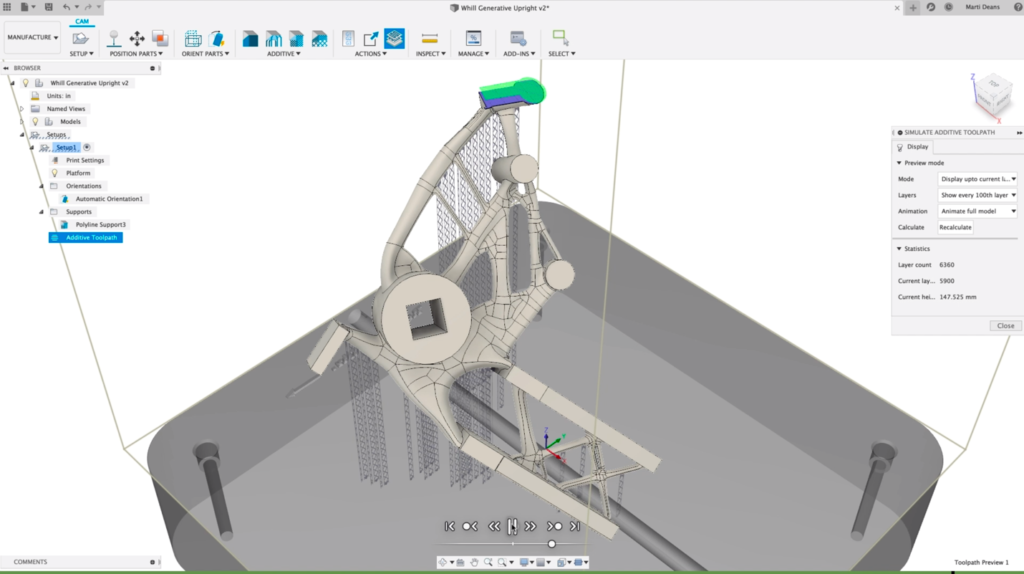This screenshot has height=574, width=1024.
Task: Activate Setup1 radio button
Action: click(x=87, y=147)
